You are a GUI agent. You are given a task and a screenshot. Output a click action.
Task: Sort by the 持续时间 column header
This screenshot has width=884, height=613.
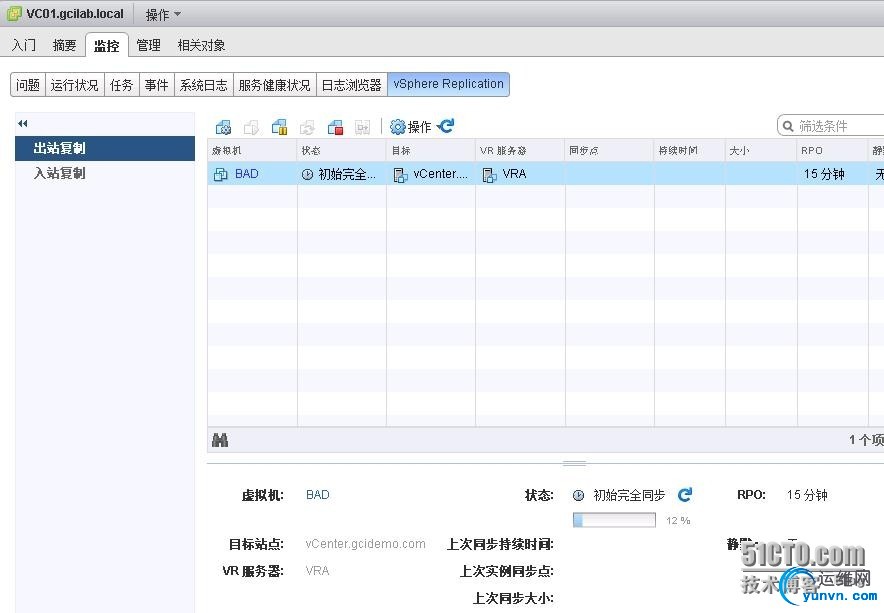click(690, 151)
